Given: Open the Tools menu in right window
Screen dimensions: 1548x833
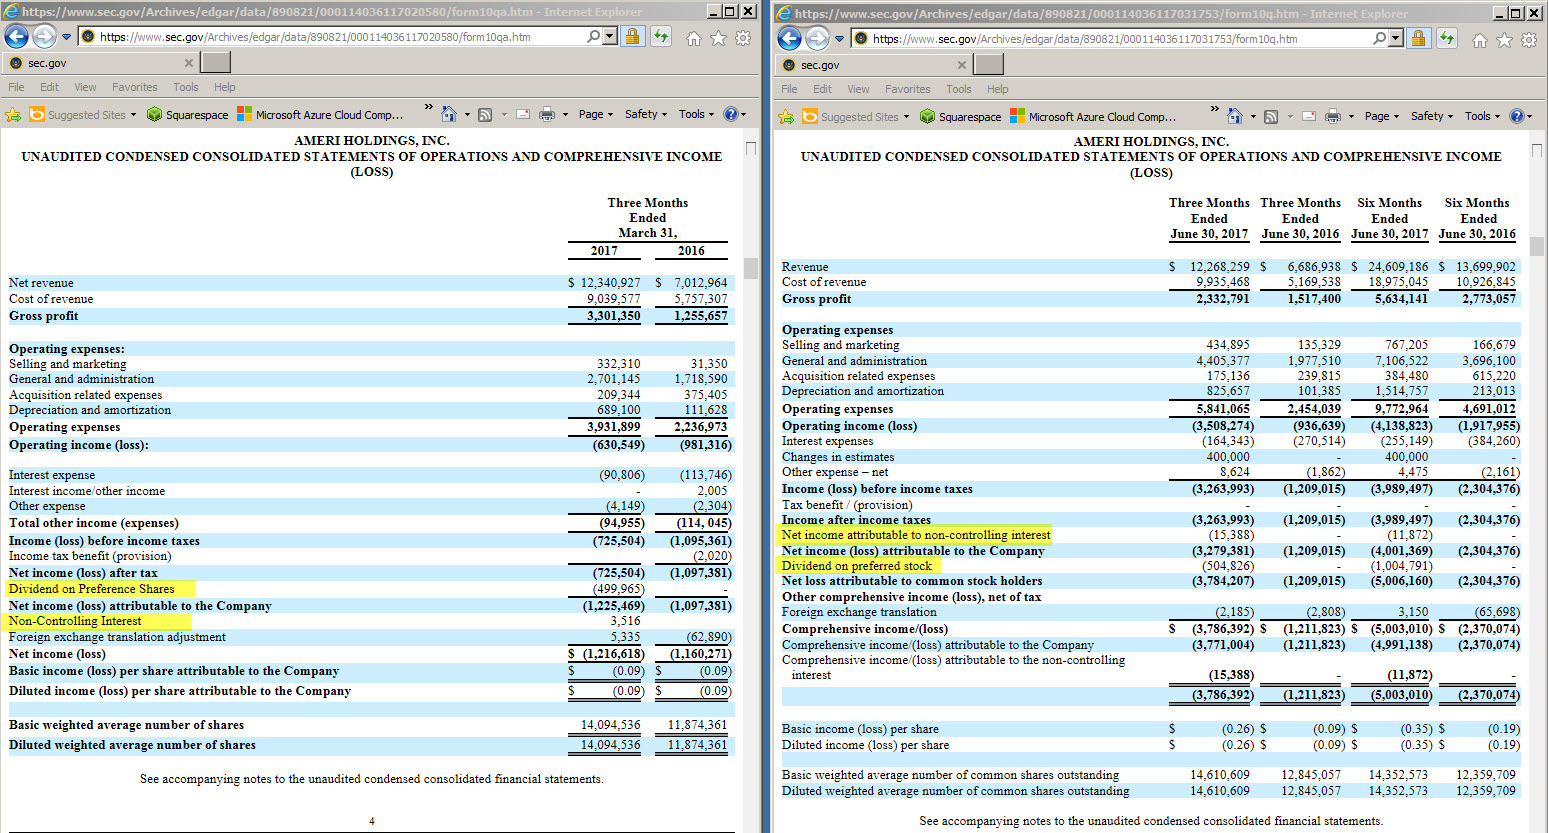Looking at the screenshot, I should pyautogui.click(x=959, y=89).
